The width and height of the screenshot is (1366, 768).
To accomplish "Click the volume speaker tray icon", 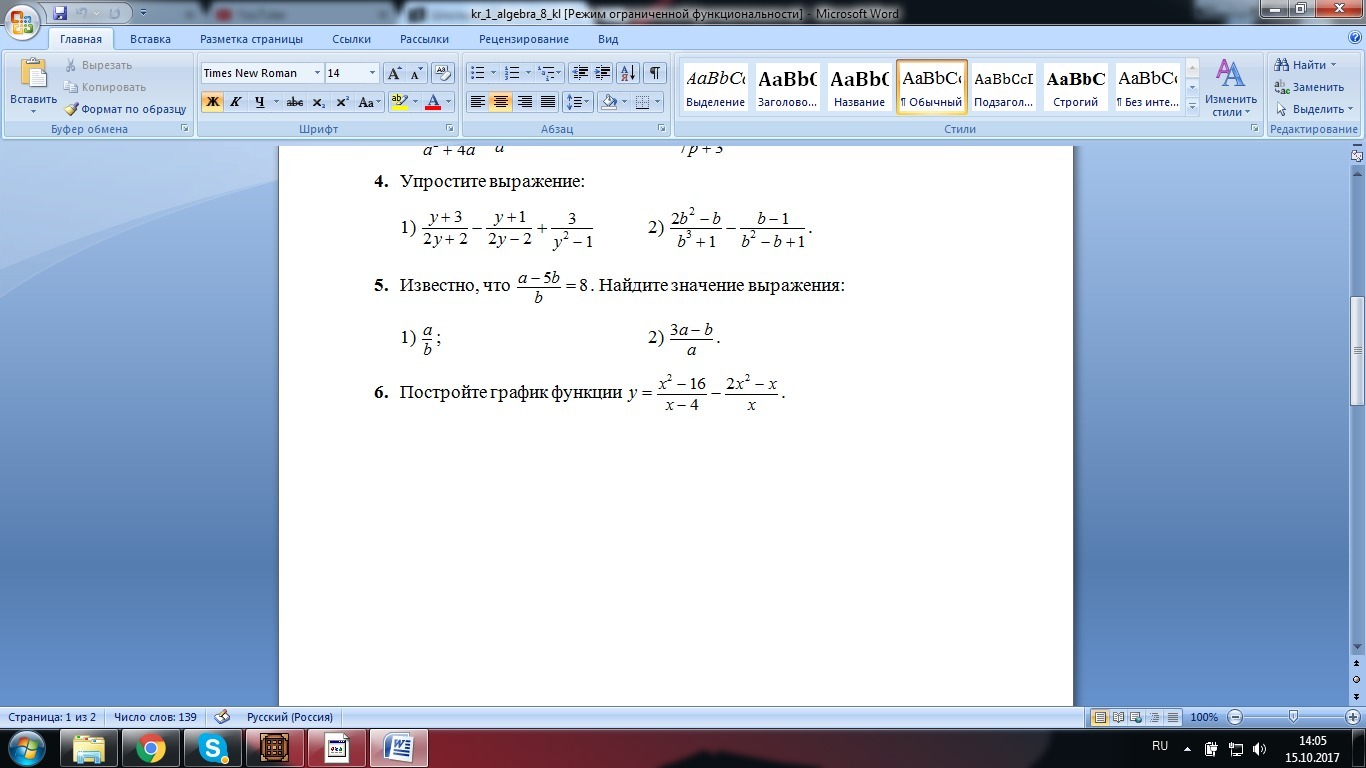I will coord(1258,748).
